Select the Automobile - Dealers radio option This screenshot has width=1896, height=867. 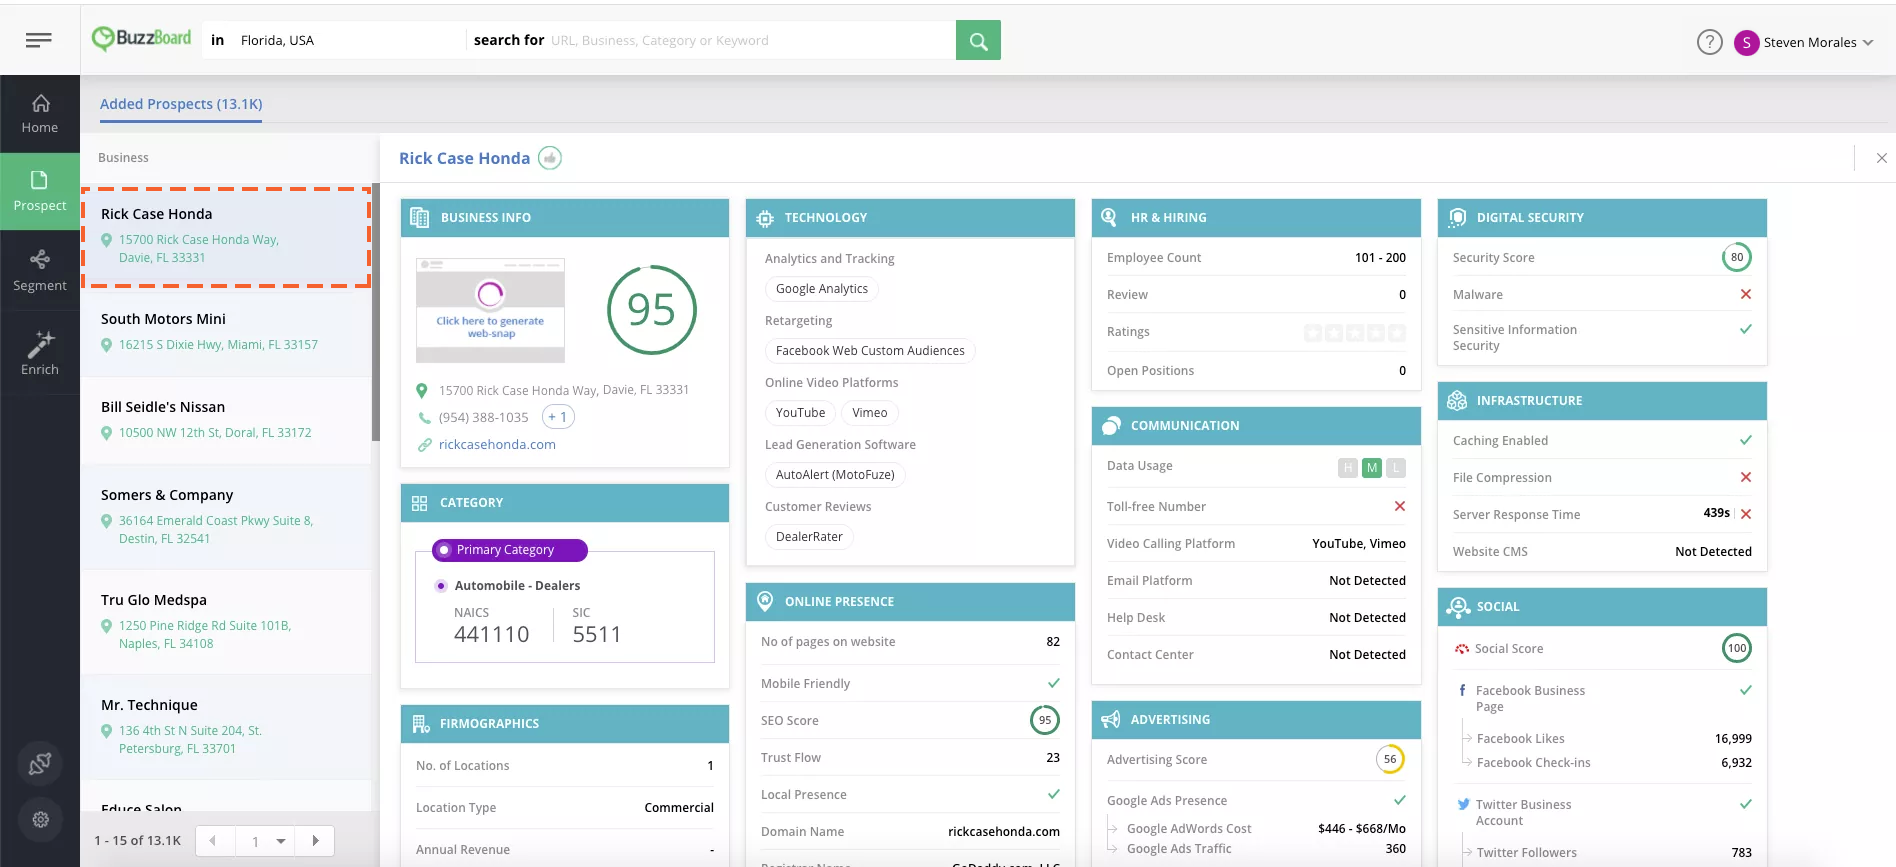[441, 586]
